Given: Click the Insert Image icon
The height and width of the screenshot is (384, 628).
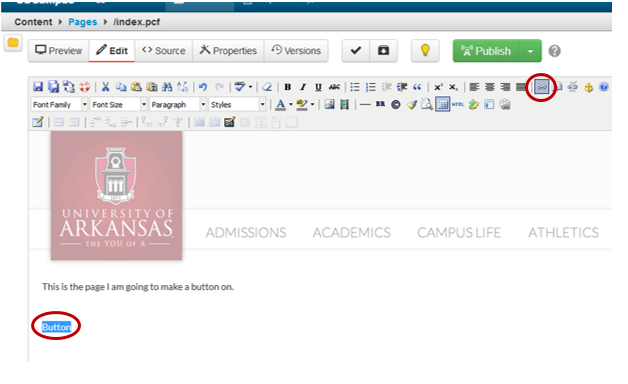Looking at the screenshot, I should tap(329, 105).
